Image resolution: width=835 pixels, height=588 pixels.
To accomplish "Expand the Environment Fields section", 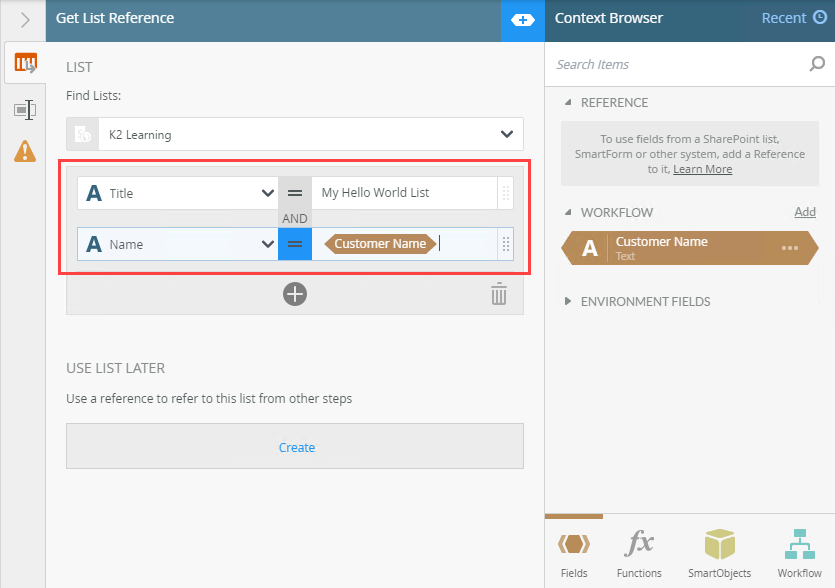I will pyautogui.click(x=569, y=301).
